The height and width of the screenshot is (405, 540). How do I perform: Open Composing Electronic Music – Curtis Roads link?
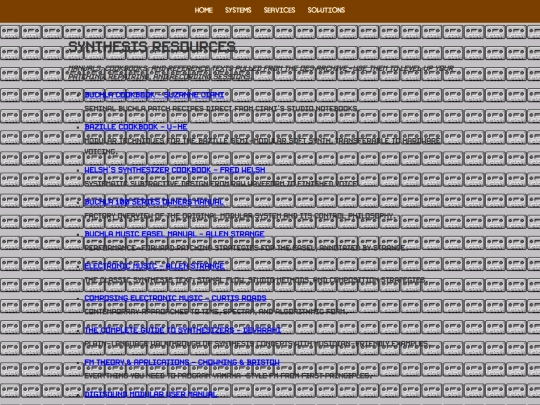coord(175,298)
